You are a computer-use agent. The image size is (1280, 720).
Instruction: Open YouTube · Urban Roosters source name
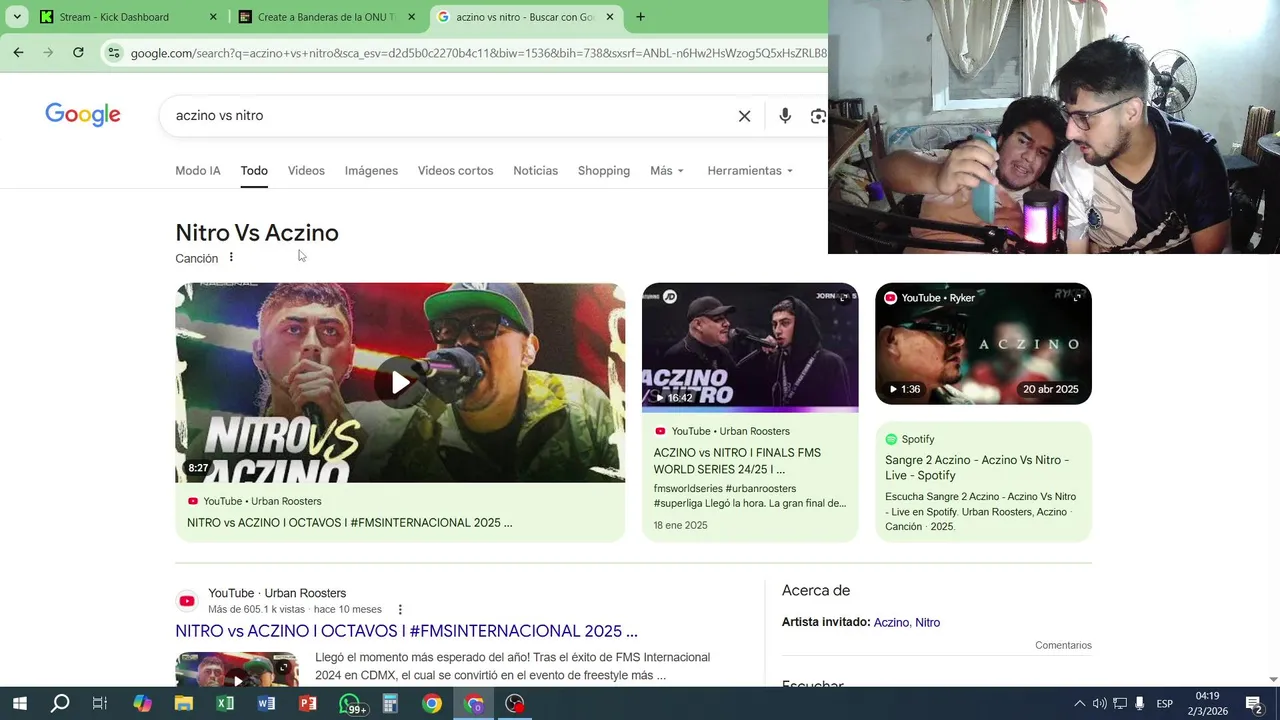(277, 593)
